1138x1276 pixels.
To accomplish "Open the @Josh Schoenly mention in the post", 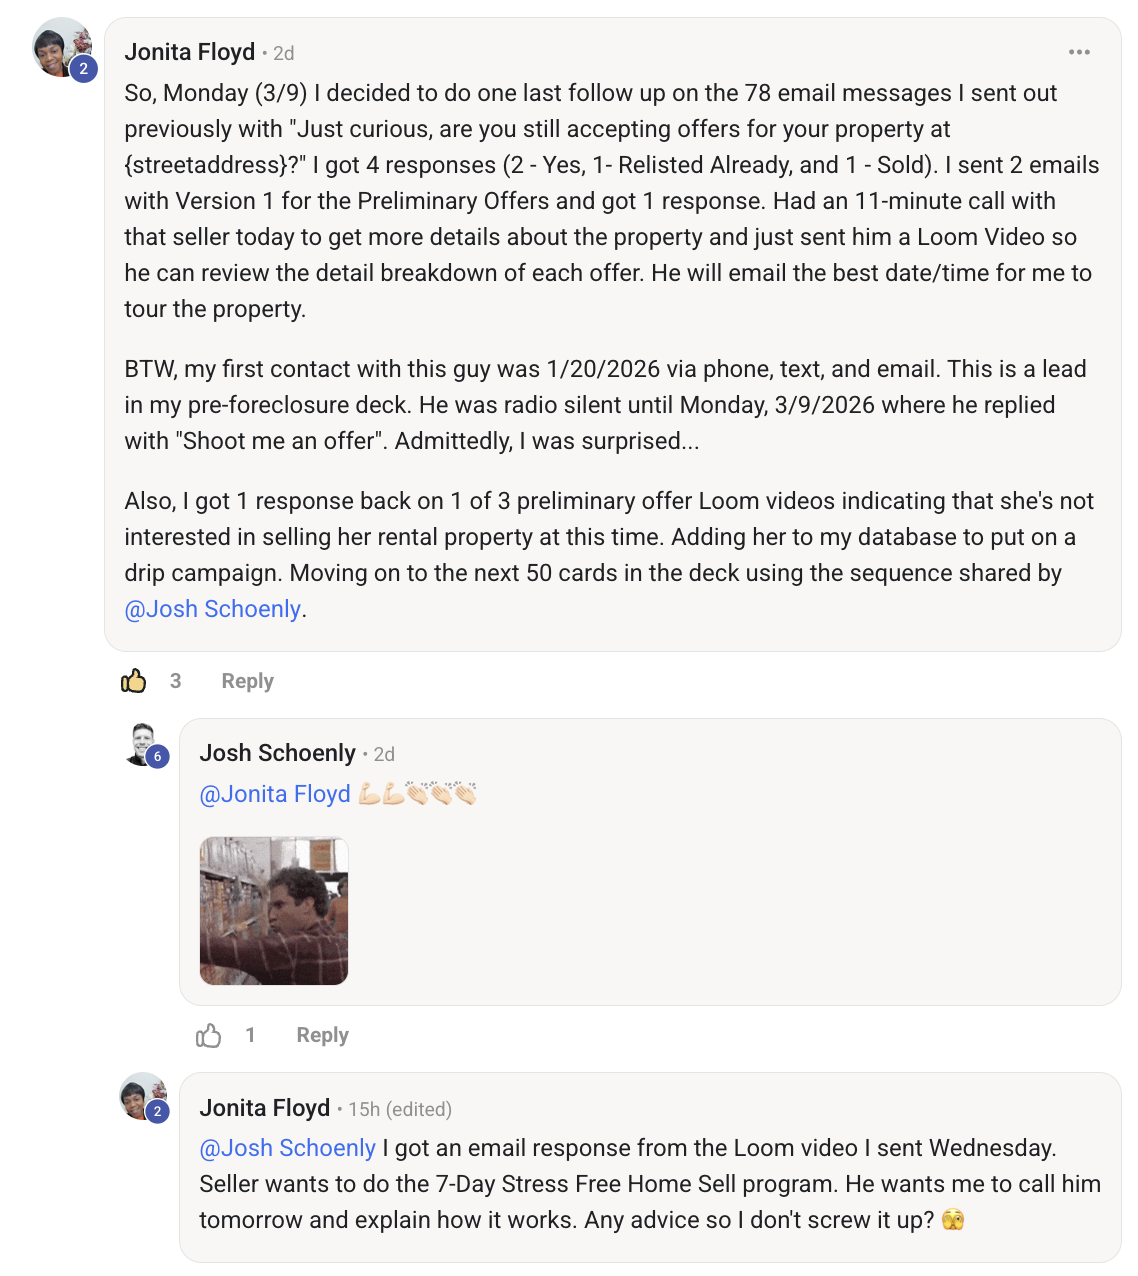I will [x=213, y=608].
